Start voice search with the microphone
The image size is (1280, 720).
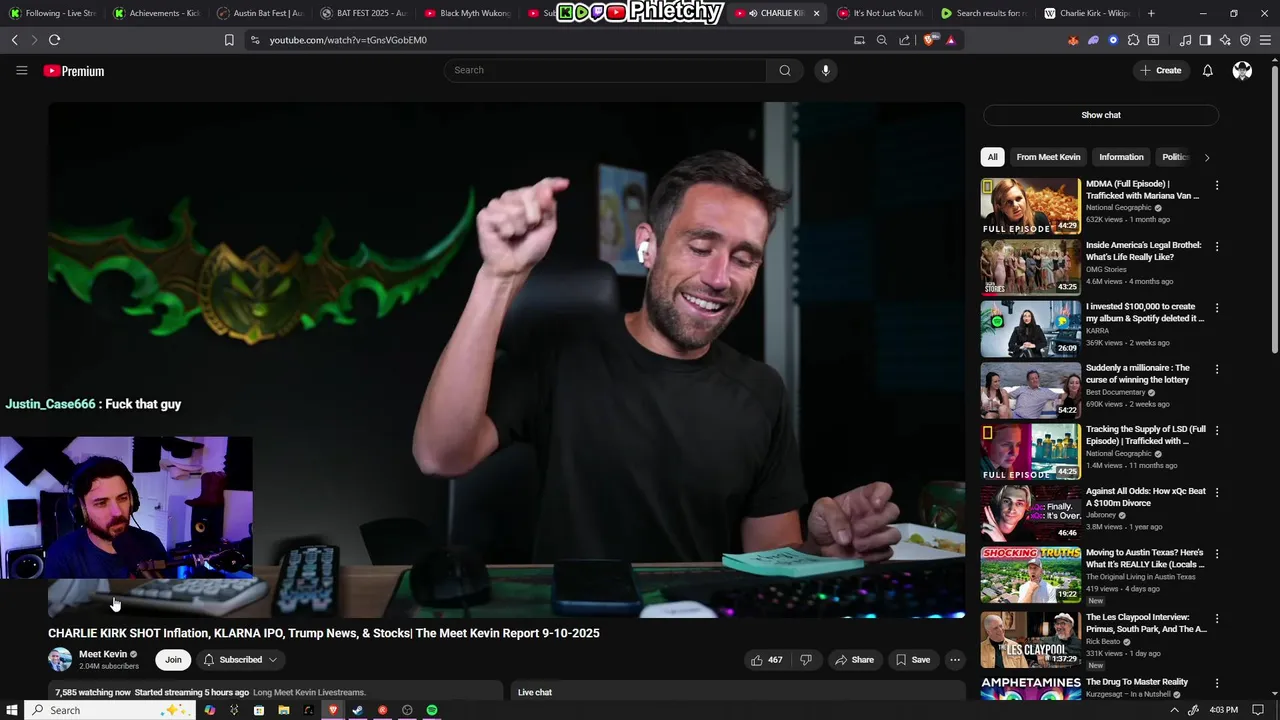click(x=825, y=70)
